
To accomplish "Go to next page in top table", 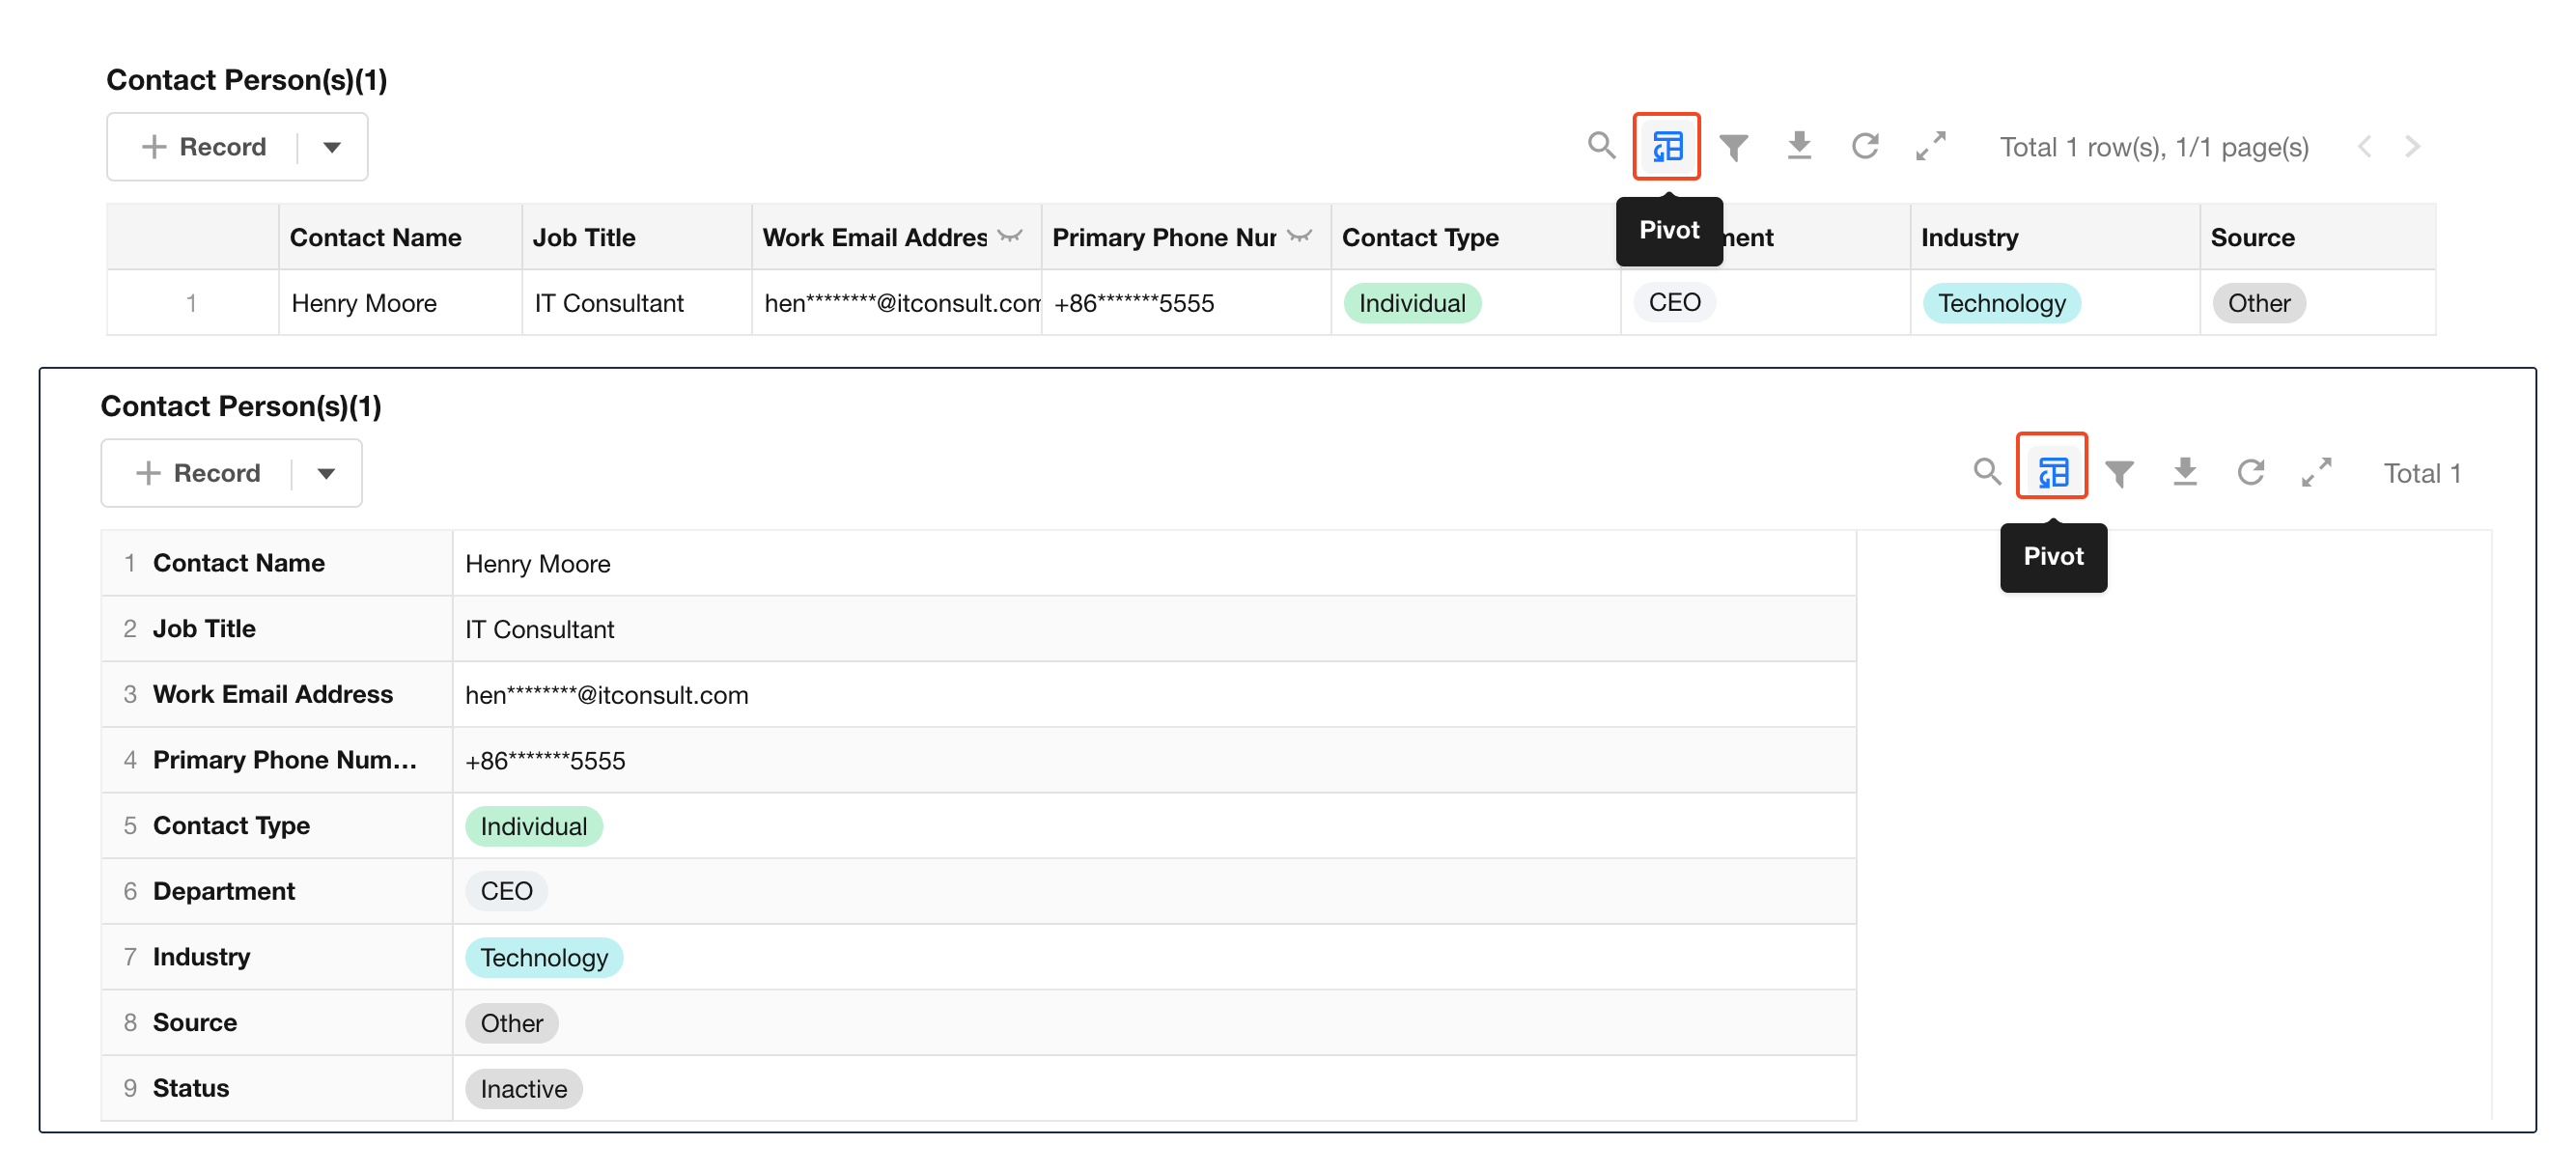I will 2412,147.
